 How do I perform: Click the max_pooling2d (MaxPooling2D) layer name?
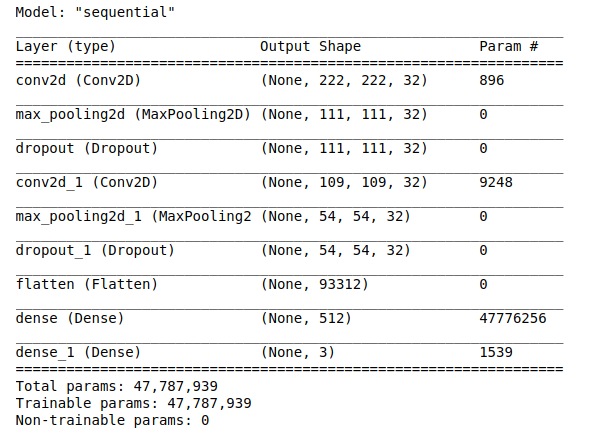133,115
